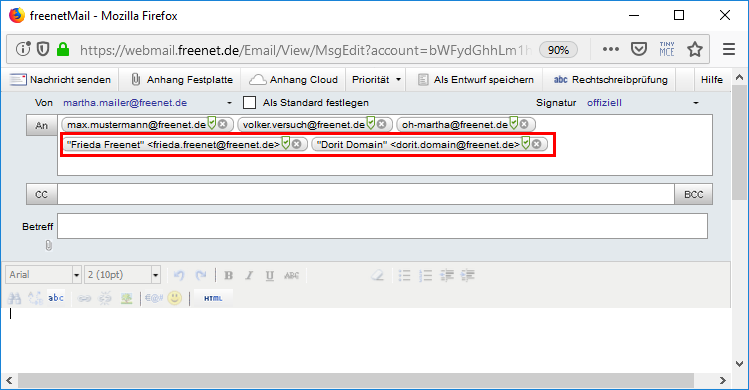Click the shield icon beside Dorit Domain
The image size is (749, 390).
tap(525, 143)
